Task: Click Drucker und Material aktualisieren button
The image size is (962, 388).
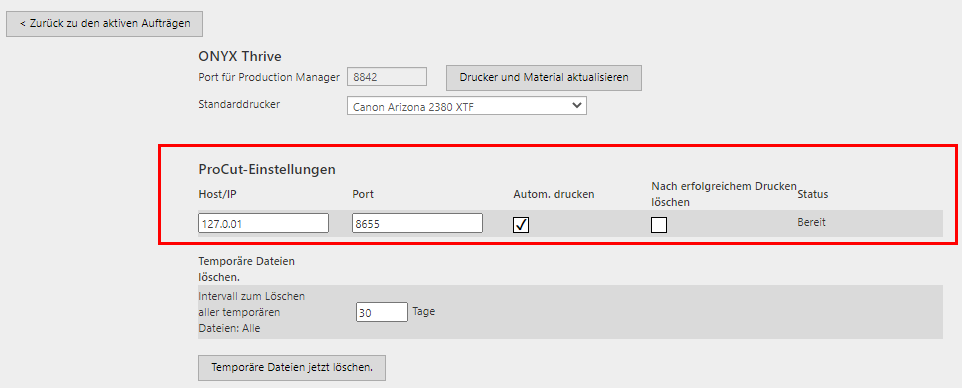Action: point(544,78)
